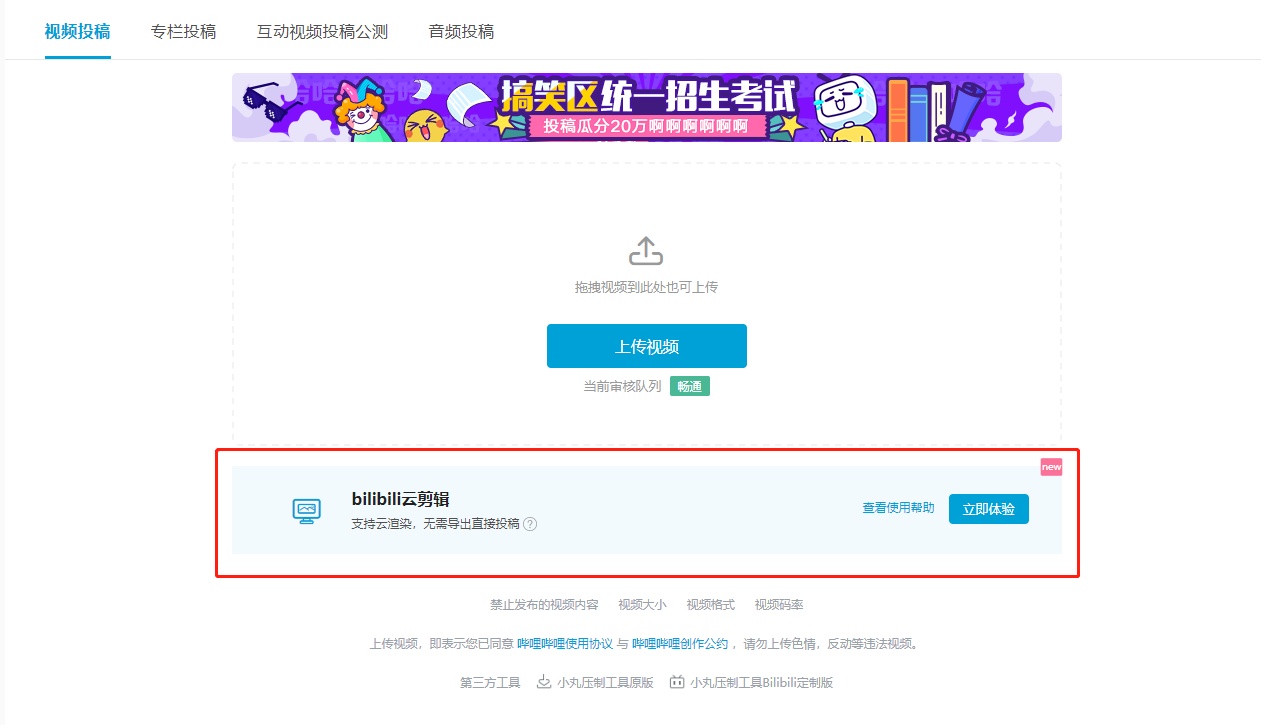Image resolution: width=1261 pixels, height=725 pixels.
Task: Open the 哔哩哔哩创作公约 link
Action: click(680, 644)
